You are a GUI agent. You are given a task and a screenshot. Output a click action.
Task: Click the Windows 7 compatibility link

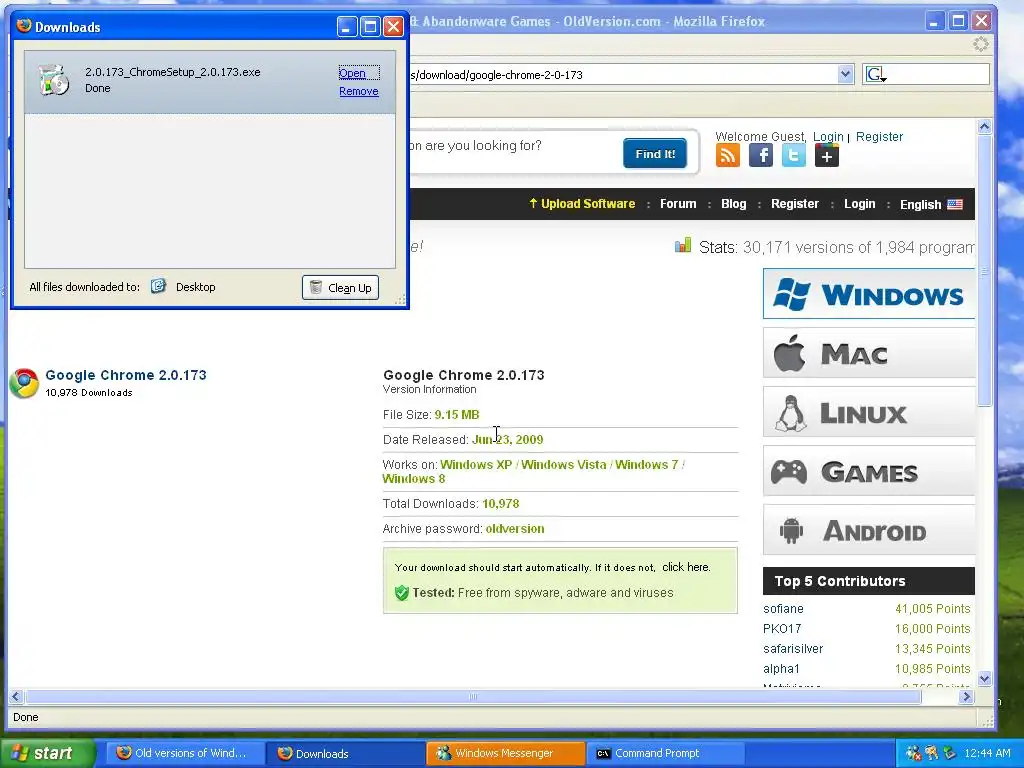647,464
